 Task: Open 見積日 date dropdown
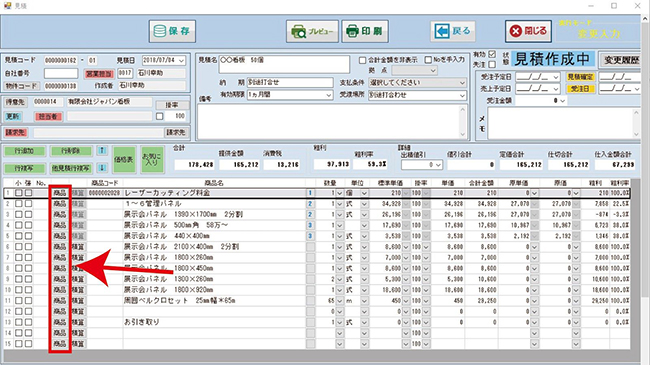[181, 61]
